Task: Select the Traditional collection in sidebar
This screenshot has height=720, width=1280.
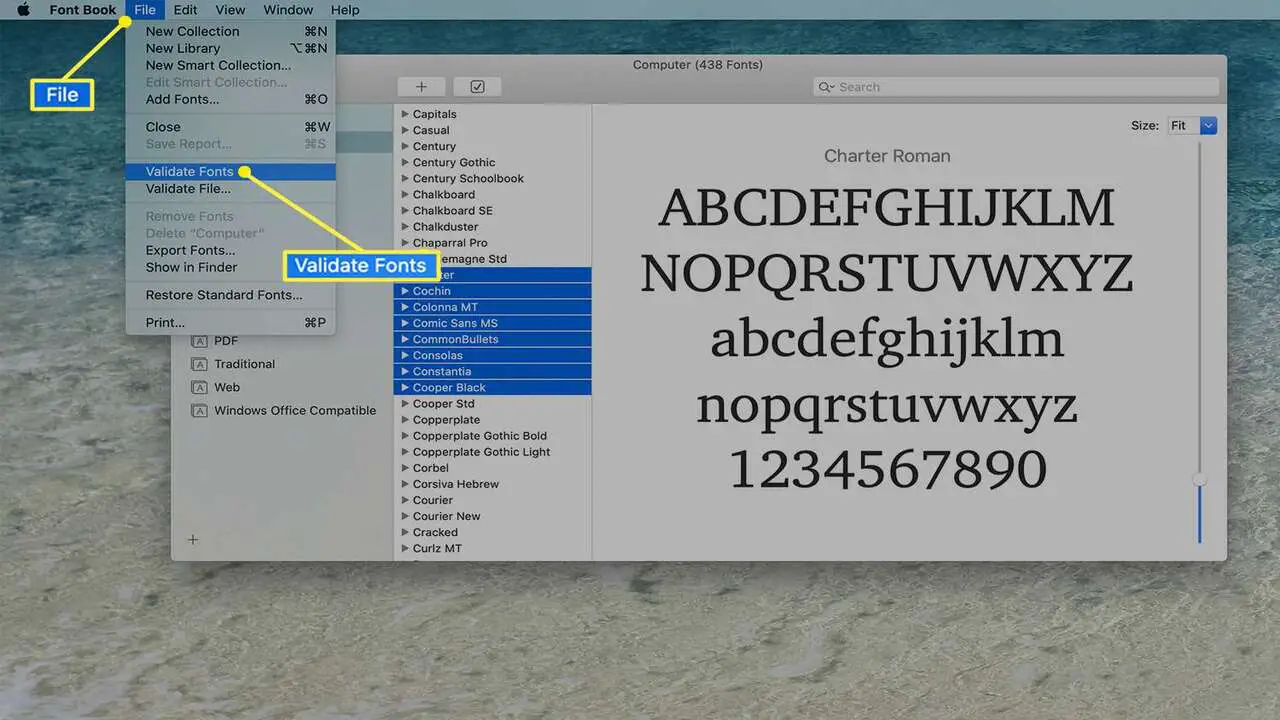Action: [244, 364]
